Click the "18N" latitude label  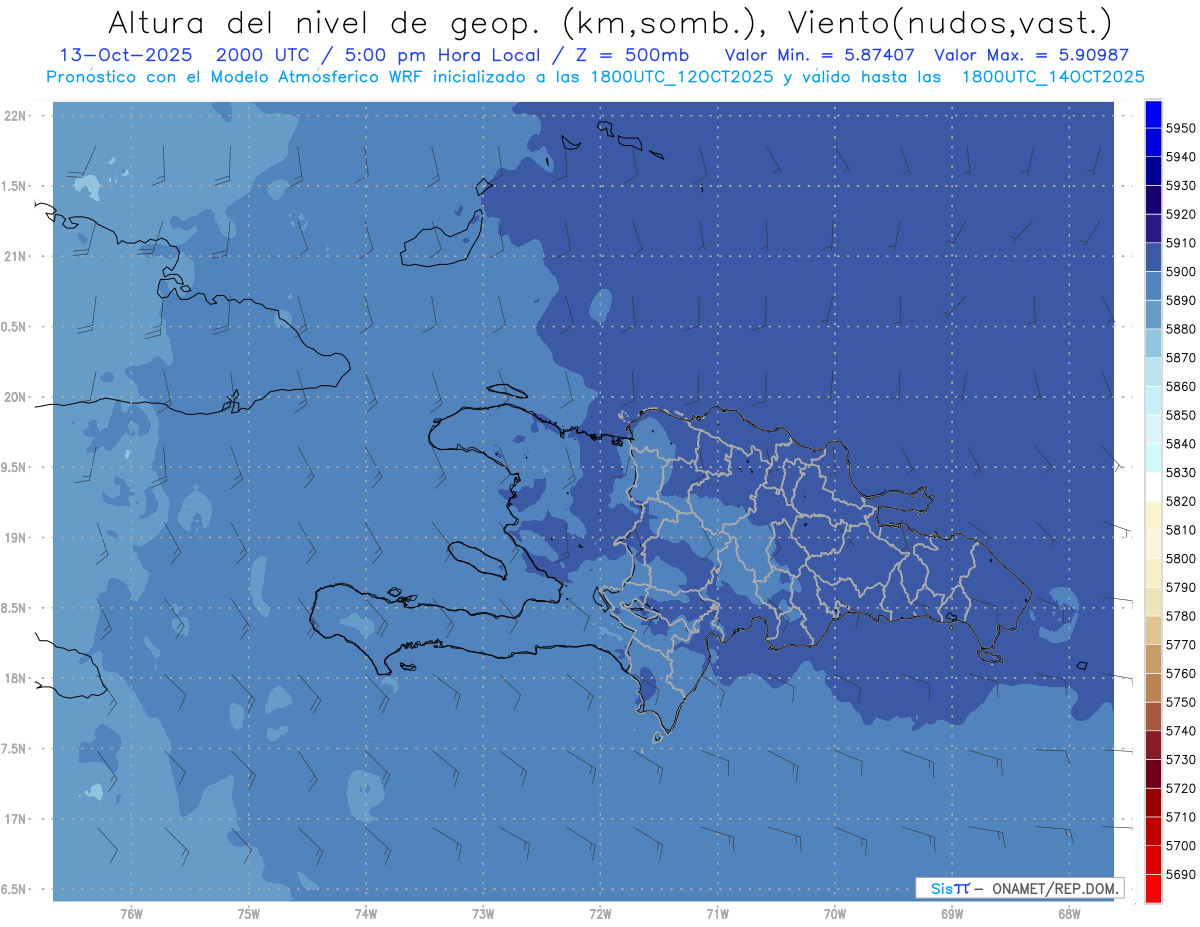click(16, 678)
